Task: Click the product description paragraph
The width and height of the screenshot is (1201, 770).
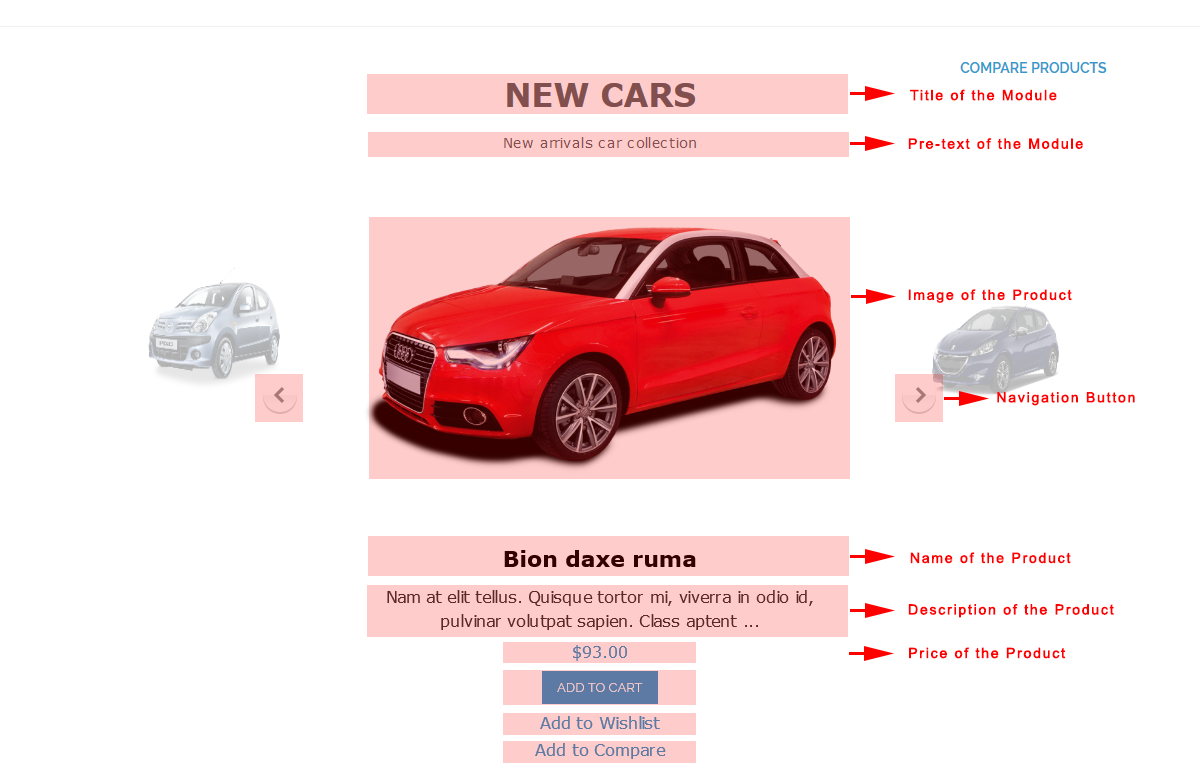Action: pos(600,610)
